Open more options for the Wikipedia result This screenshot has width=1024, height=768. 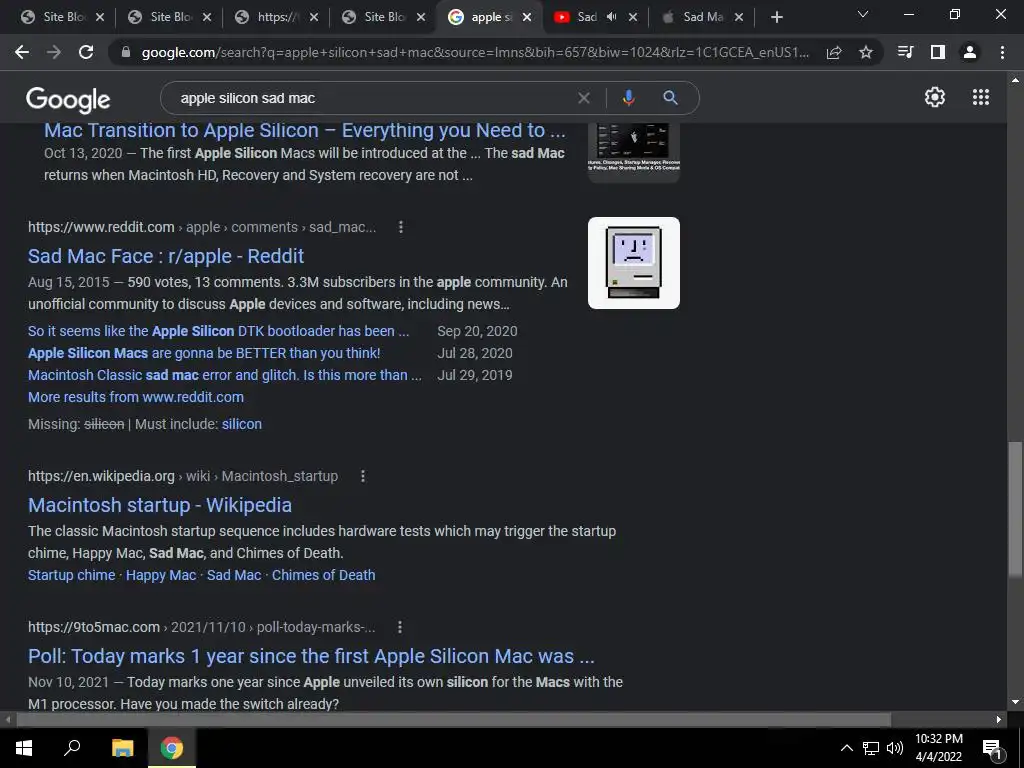point(363,476)
